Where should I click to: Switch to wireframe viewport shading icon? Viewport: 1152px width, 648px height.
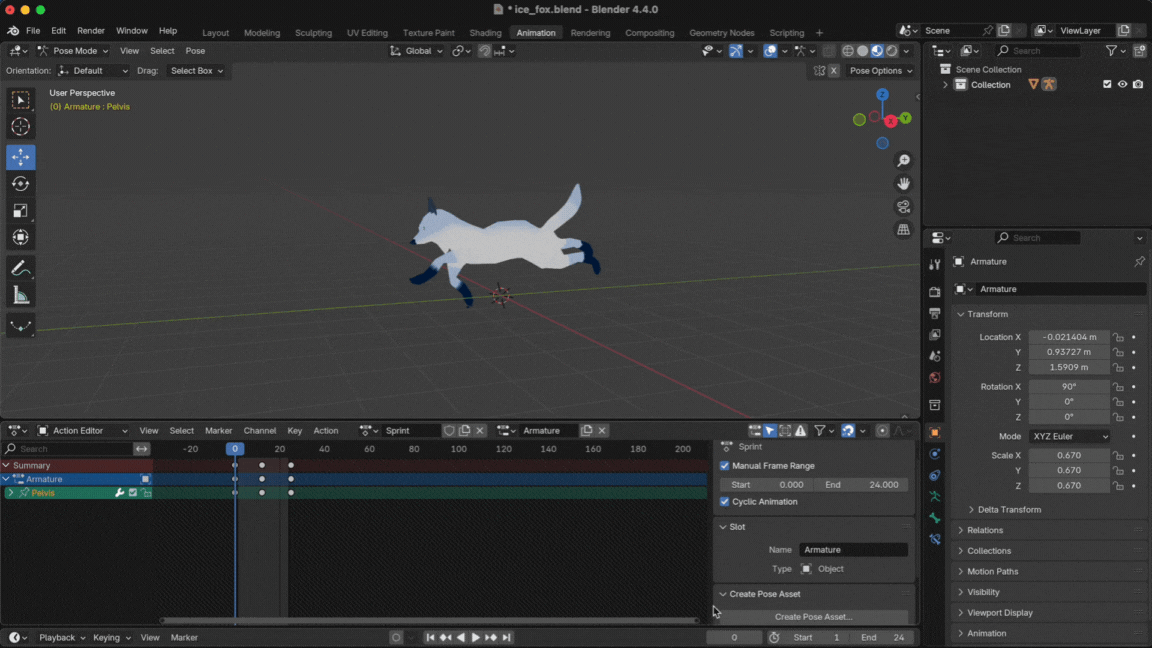click(x=848, y=51)
